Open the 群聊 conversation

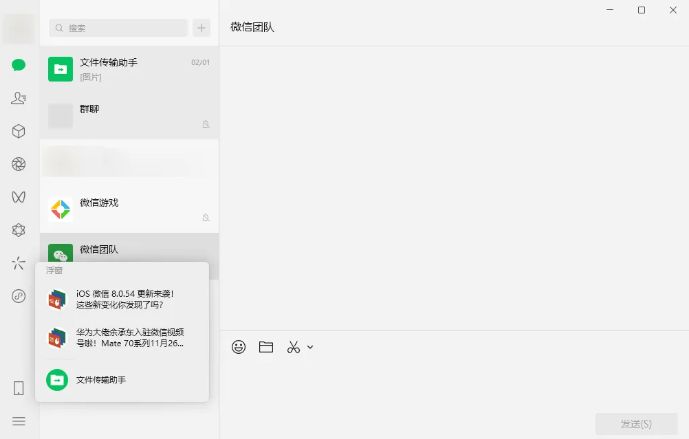click(x=129, y=116)
